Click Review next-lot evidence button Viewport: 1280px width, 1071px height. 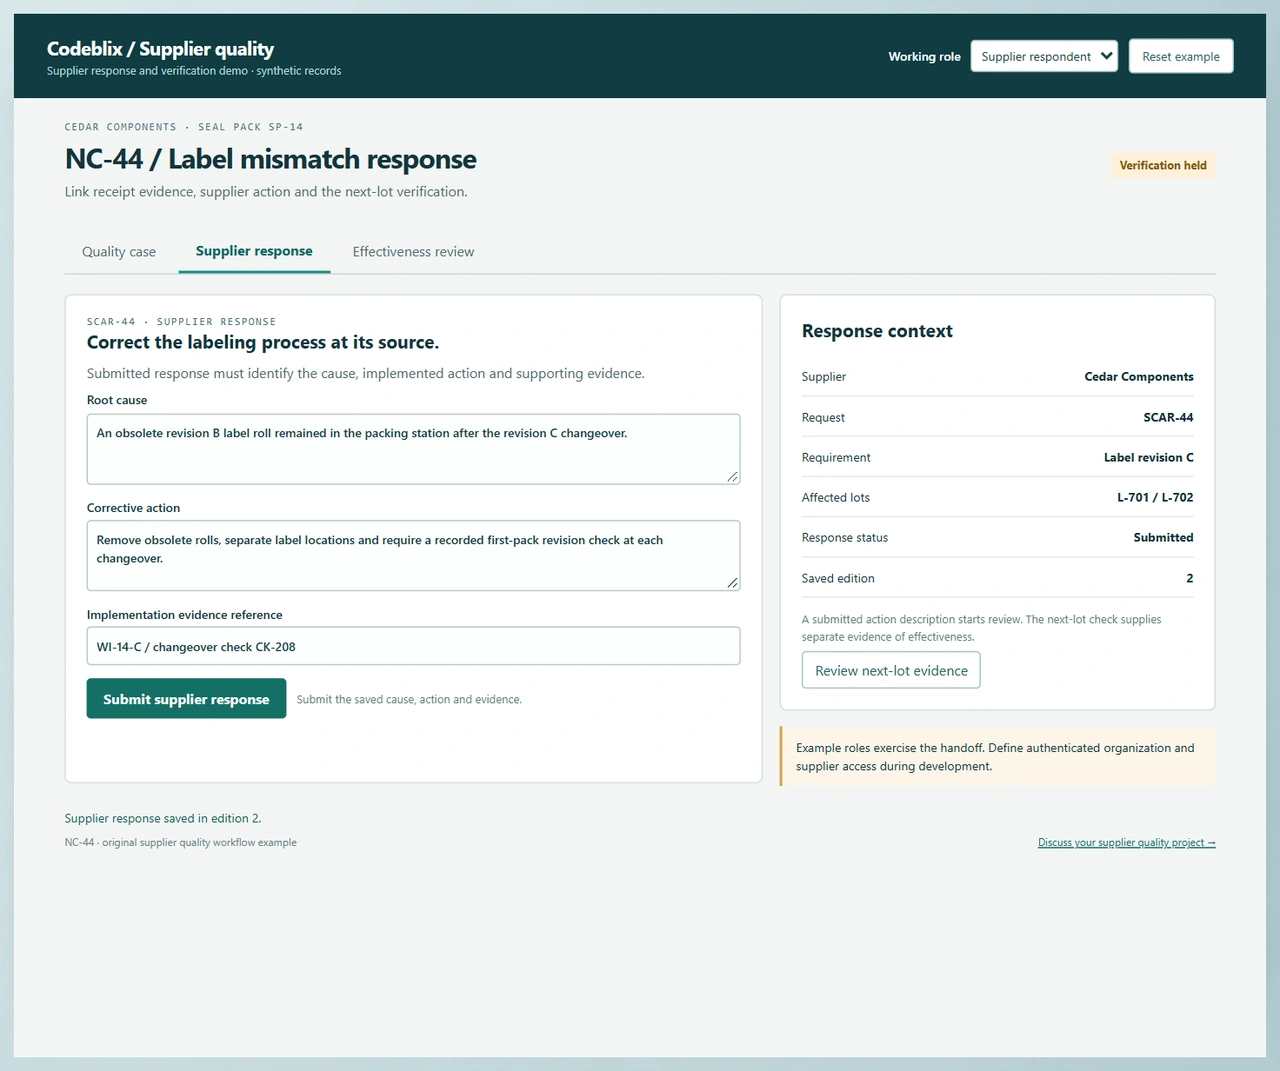(891, 670)
